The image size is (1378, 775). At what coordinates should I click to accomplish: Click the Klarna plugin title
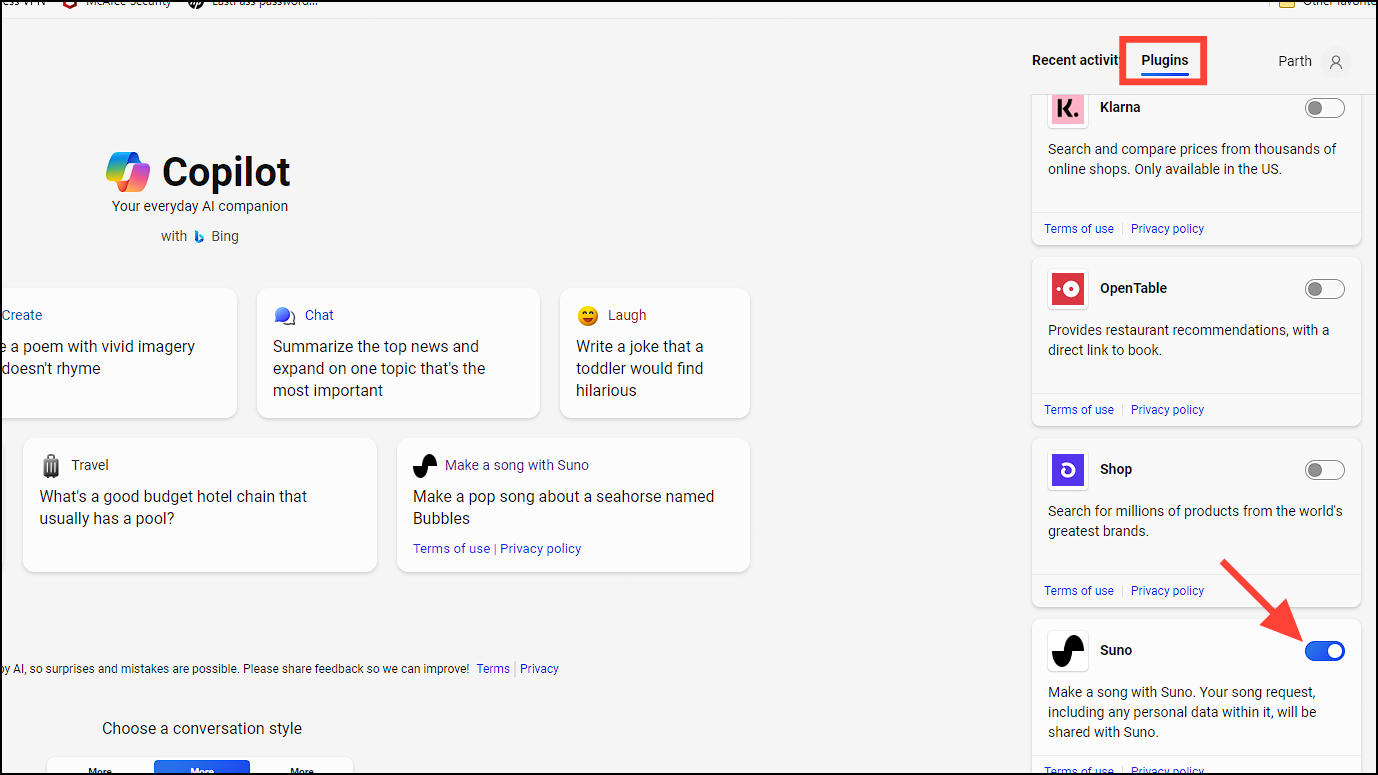(1120, 107)
